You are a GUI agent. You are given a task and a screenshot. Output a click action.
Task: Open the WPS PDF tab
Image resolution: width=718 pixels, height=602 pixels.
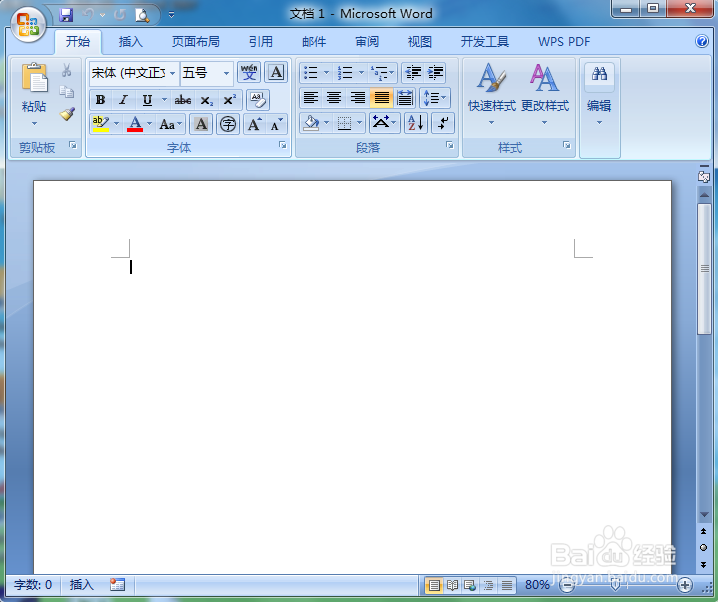coord(564,42)
